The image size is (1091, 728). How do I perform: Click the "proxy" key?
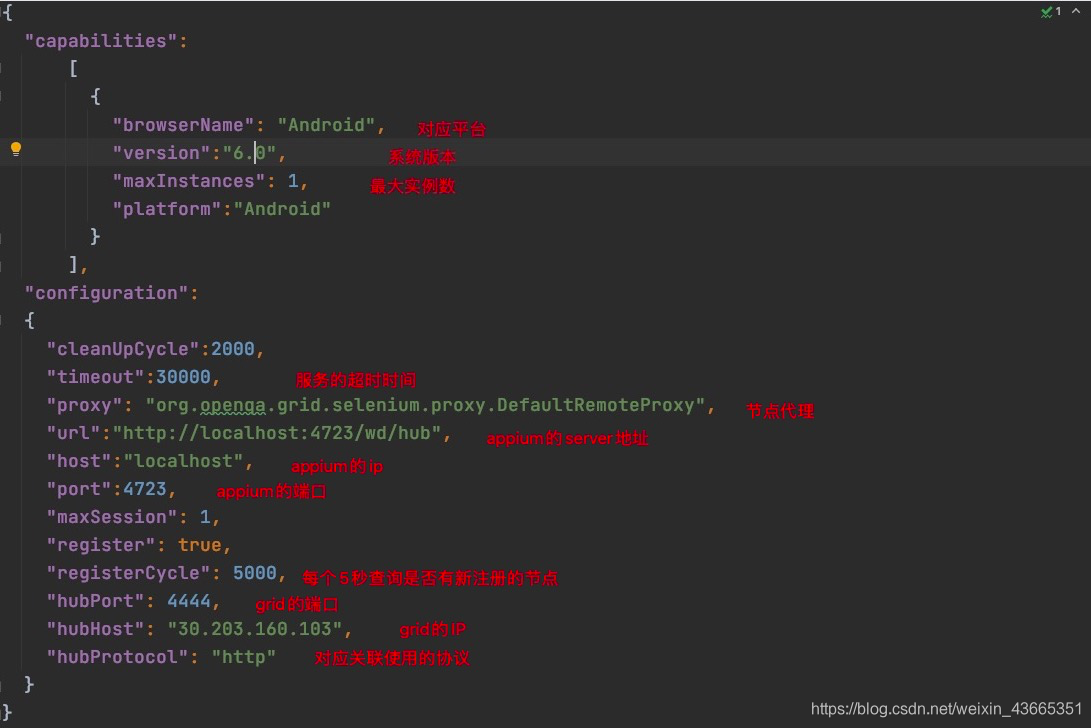click(84, 405)
